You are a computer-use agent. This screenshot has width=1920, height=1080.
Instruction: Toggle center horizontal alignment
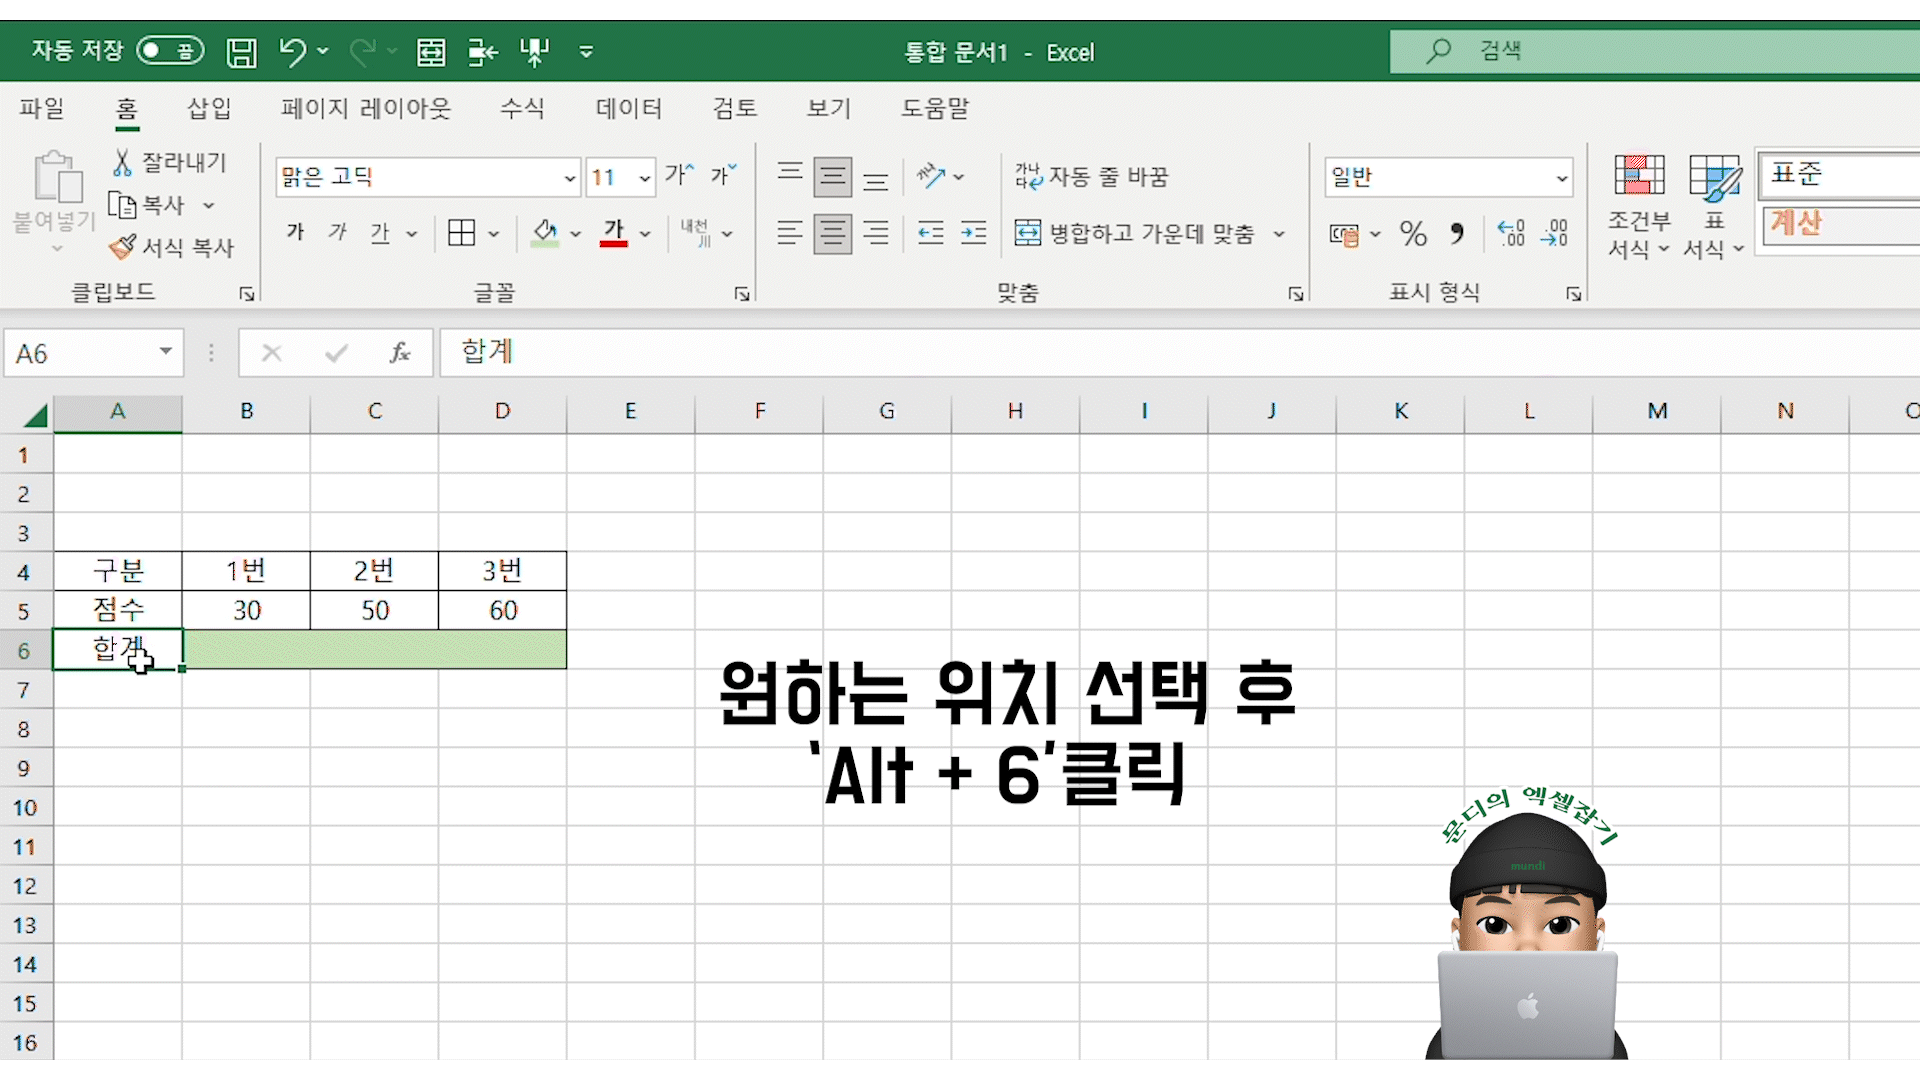tap(832, 233)
